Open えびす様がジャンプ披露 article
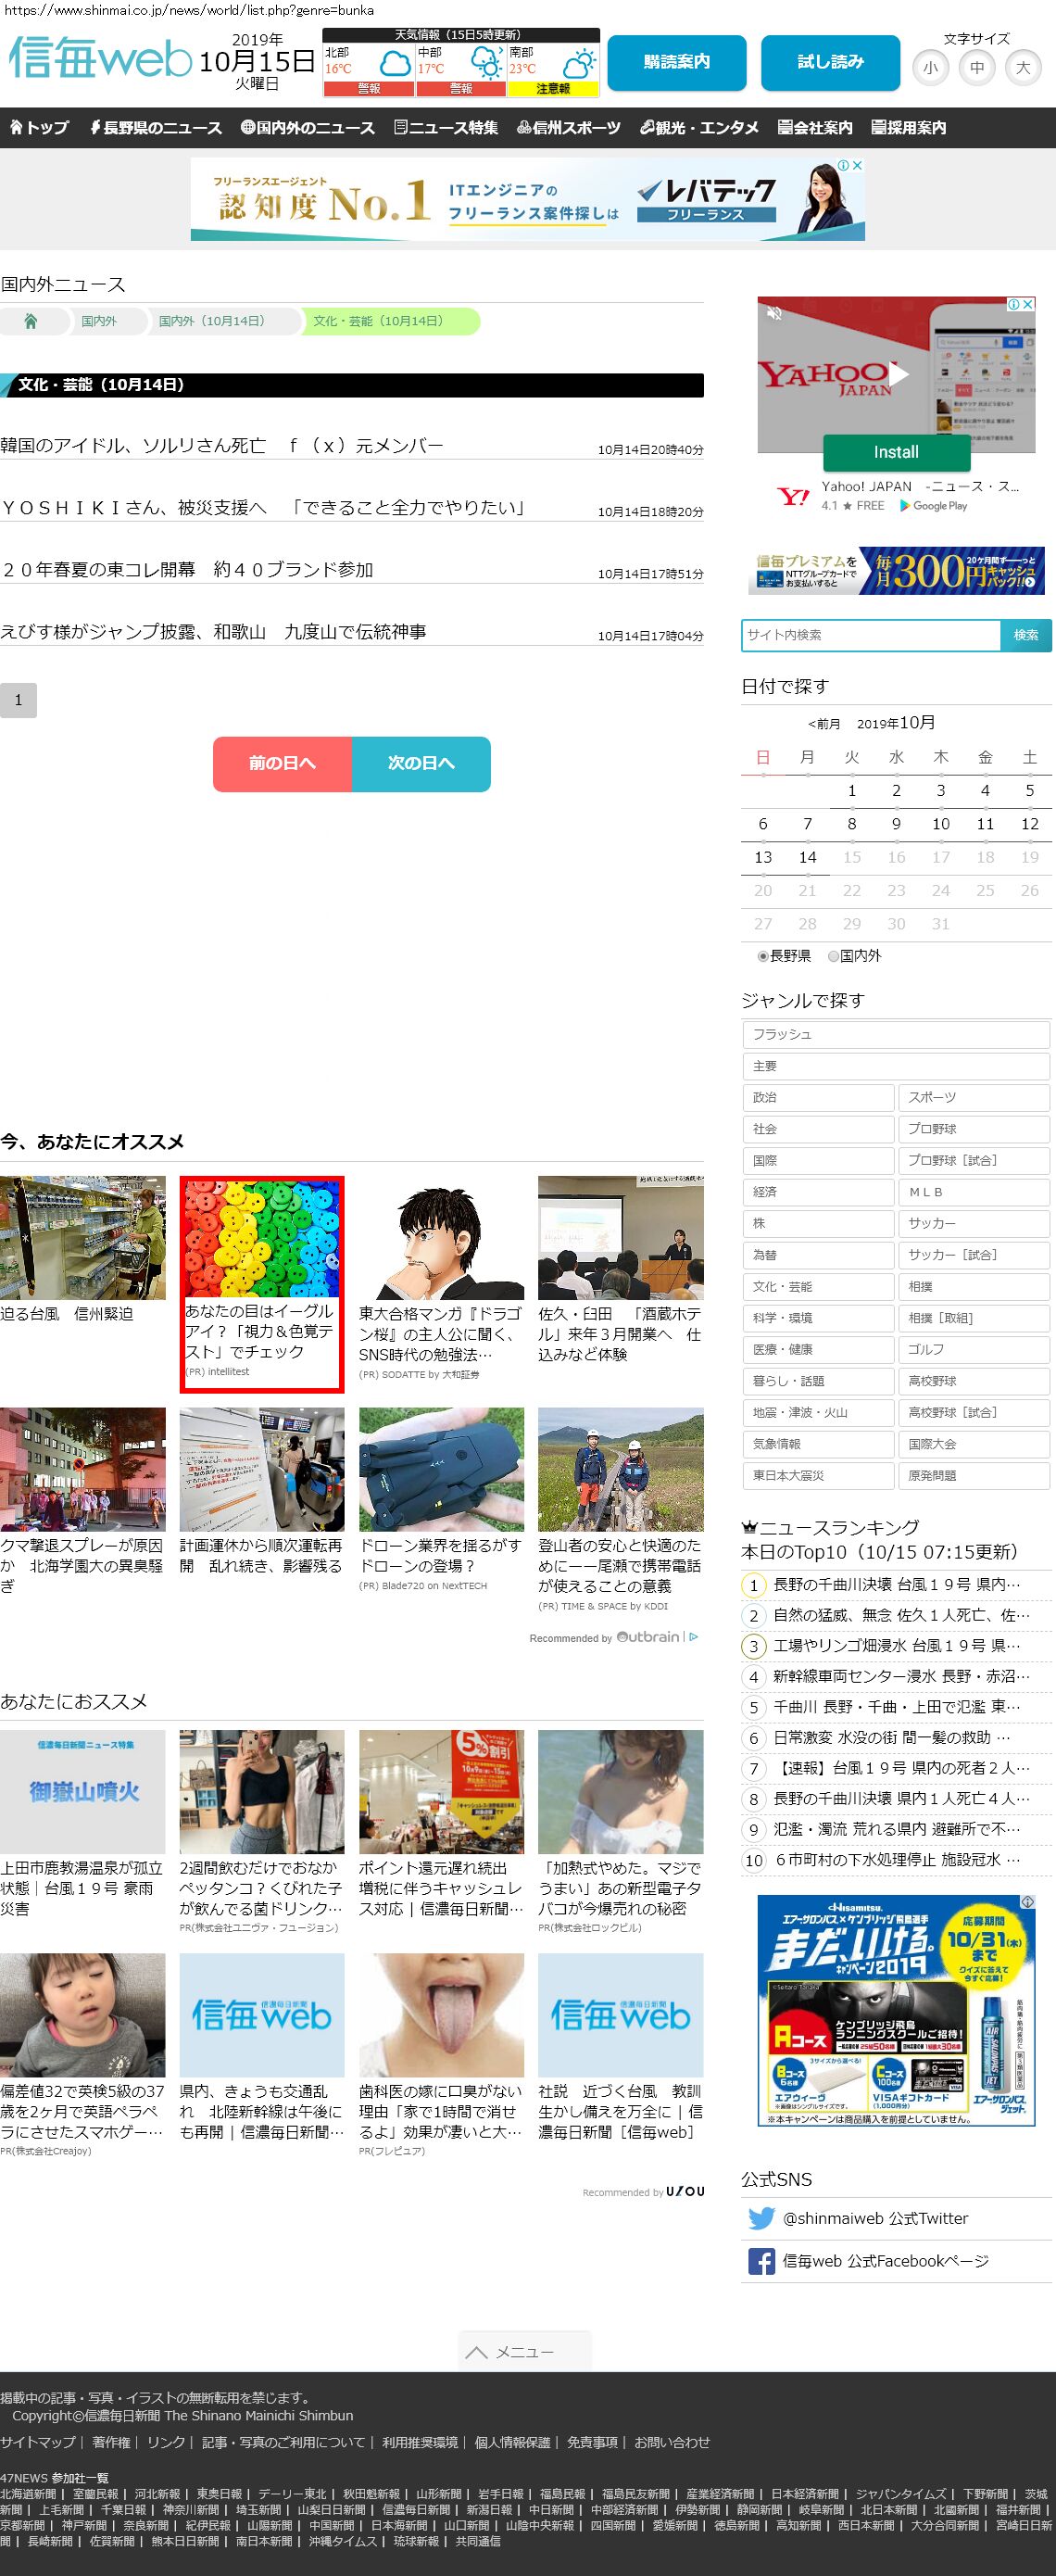Image resolution: width=1056 pixels, height=2576 pixels. 213,632
